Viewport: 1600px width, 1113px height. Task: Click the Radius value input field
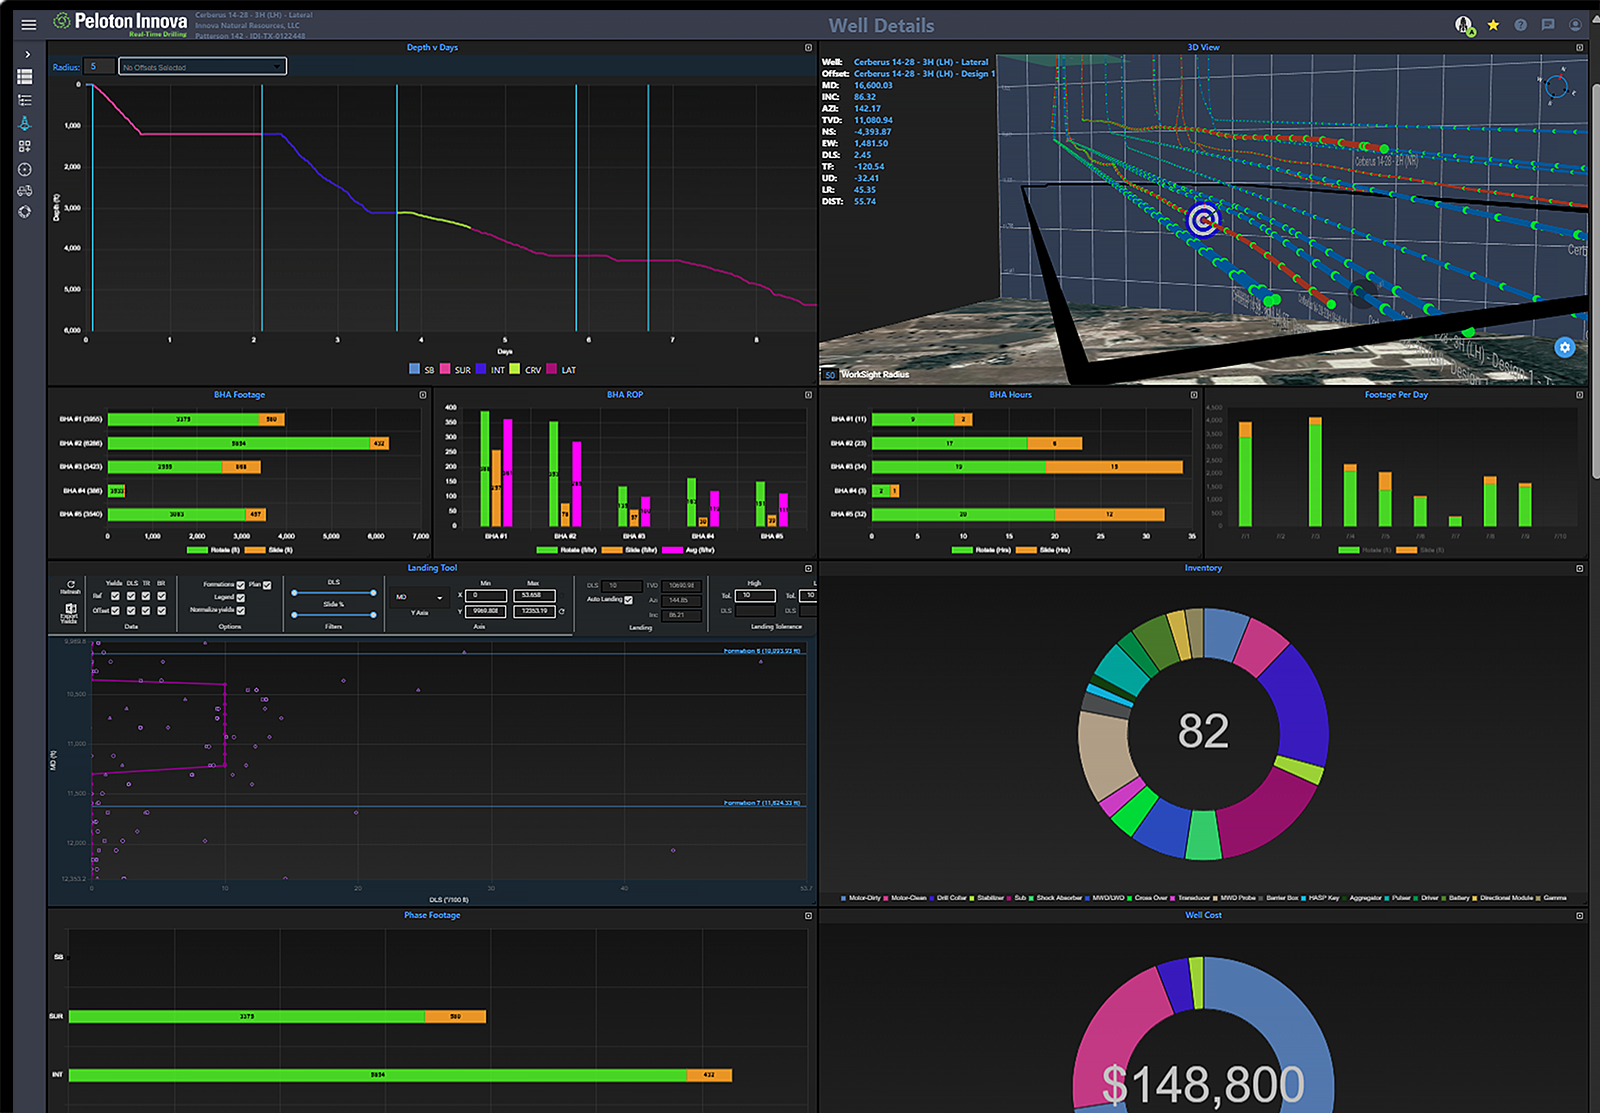click(x=97, y=66)
